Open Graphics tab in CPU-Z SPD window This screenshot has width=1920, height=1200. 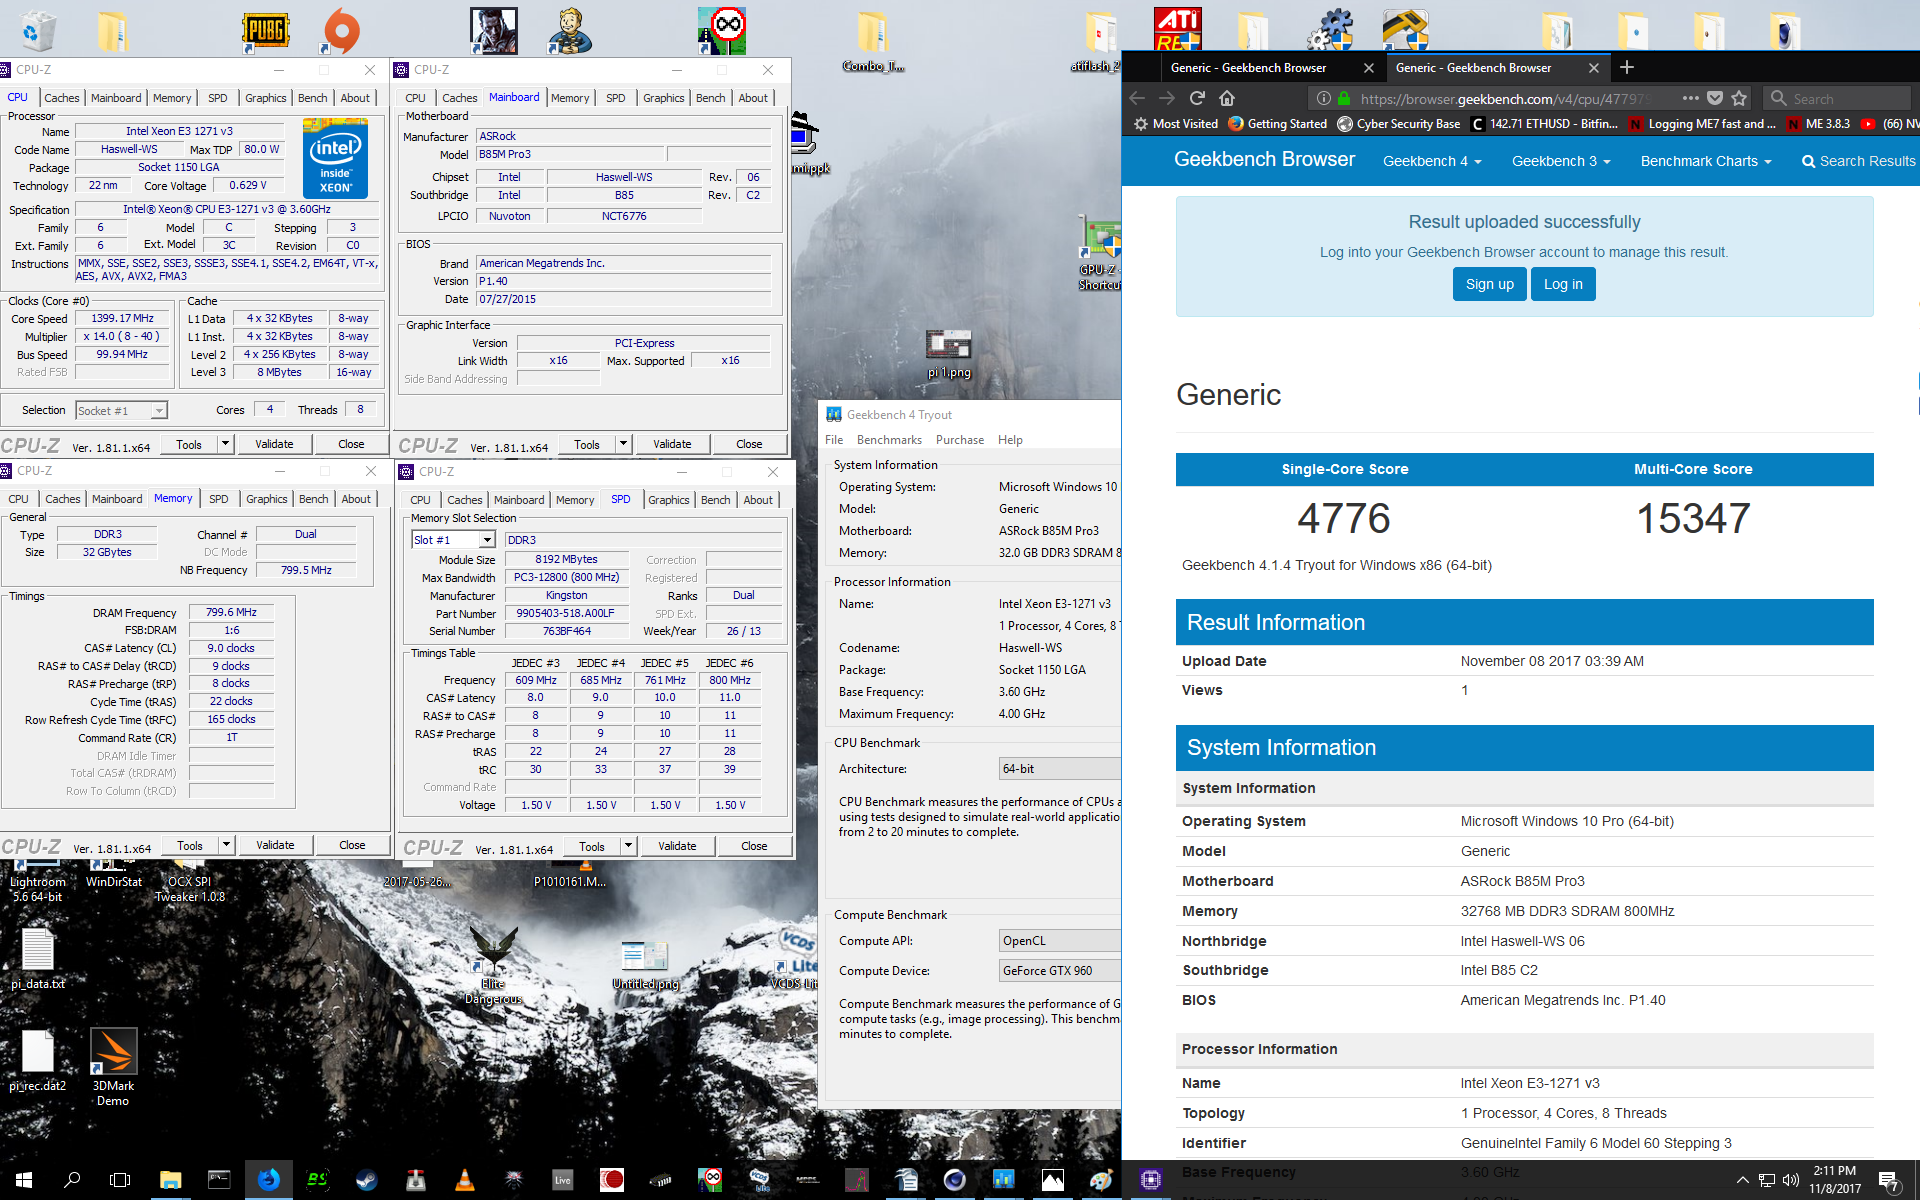click(669, 500)
